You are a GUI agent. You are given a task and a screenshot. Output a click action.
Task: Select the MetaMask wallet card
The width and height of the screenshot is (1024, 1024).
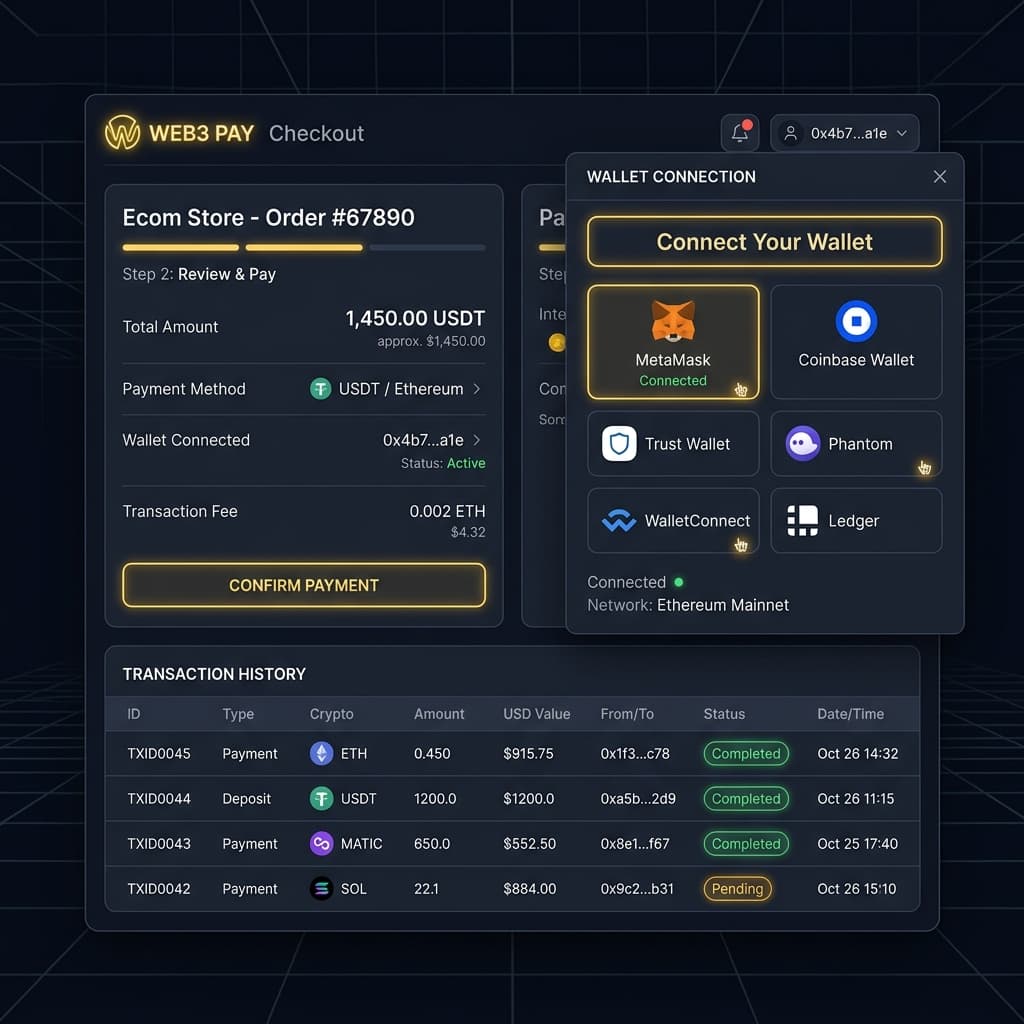point(673,342)
